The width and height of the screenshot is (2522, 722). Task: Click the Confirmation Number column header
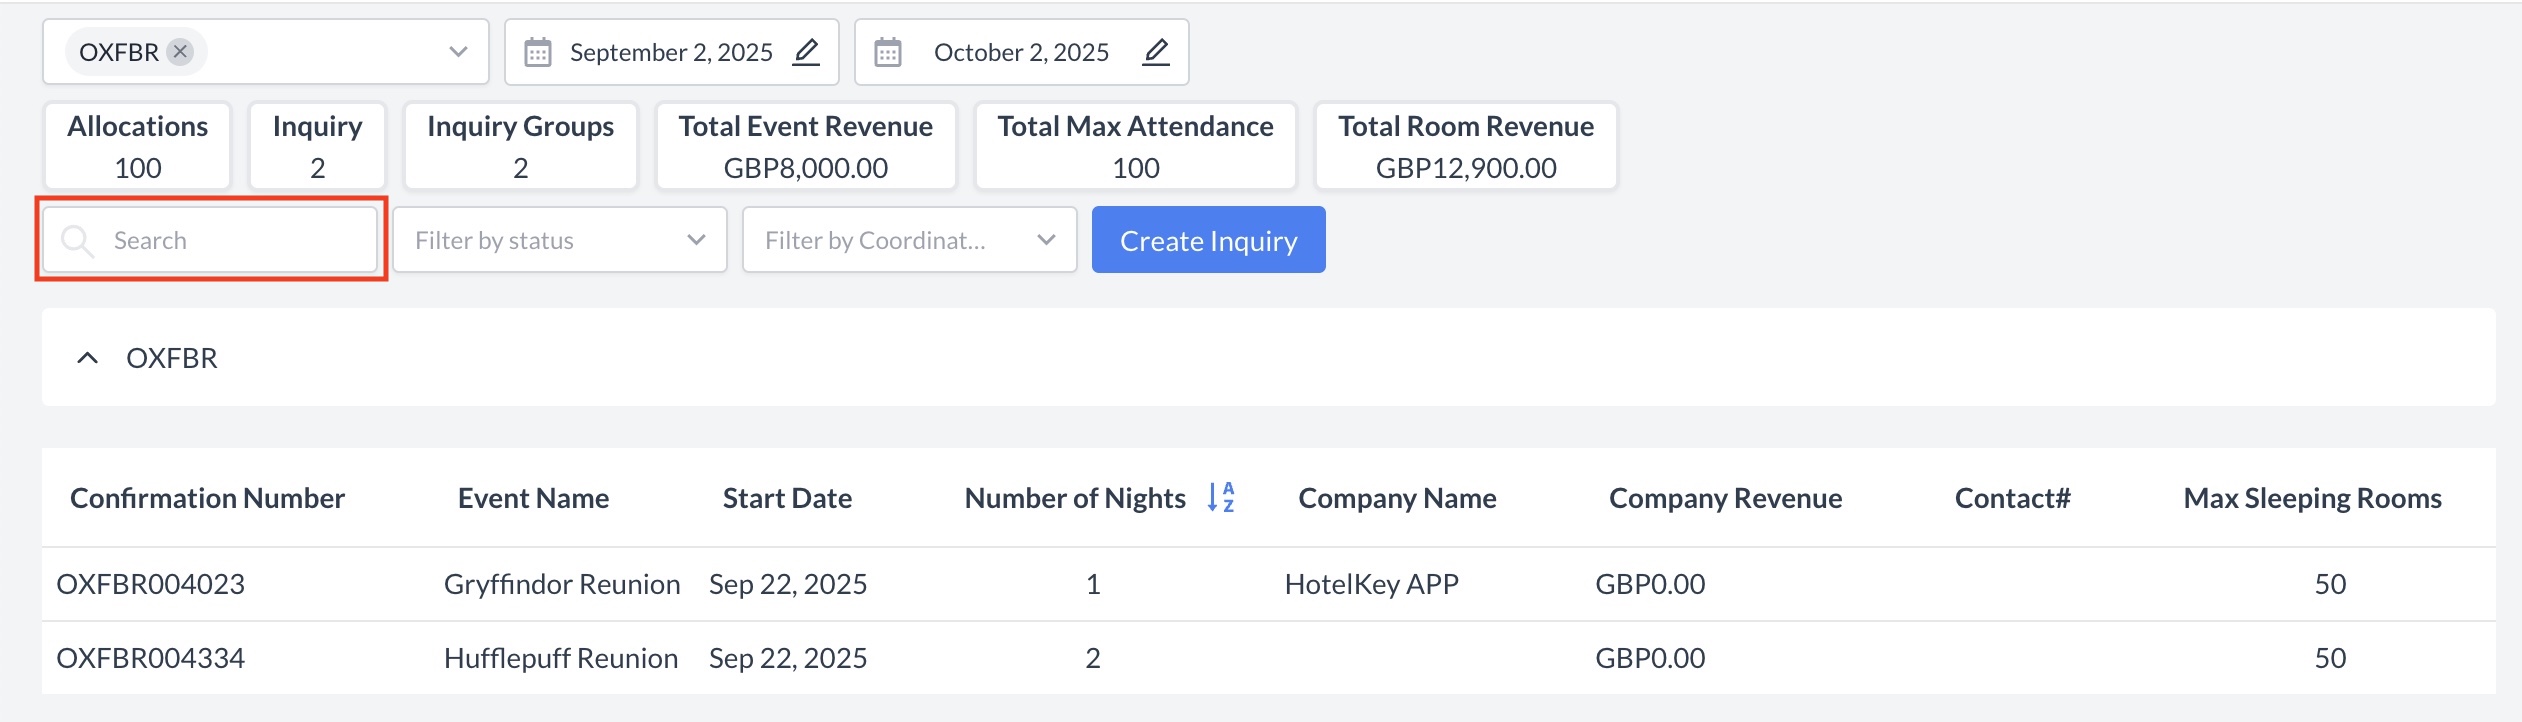(x=207, y=498)
